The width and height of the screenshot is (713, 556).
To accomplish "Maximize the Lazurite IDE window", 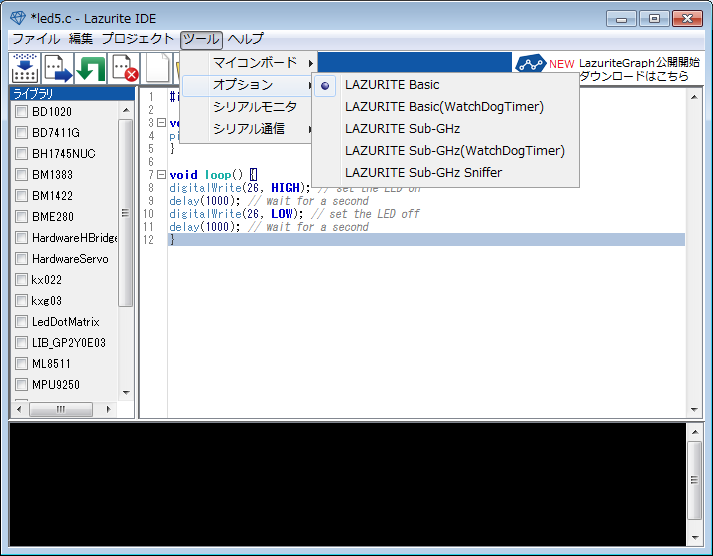I will [x=654, y=19].
